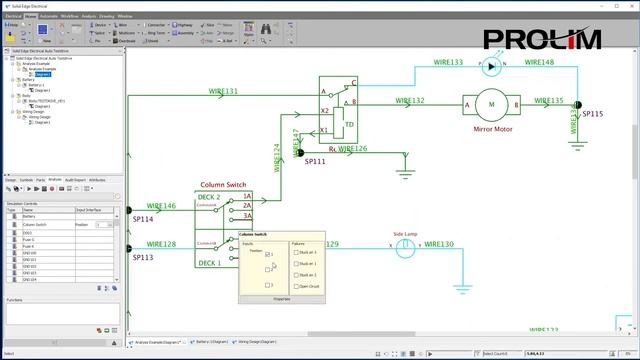This screenshot has height=360, width=640.
Task: Open Column Switch Position dropdown in table
Action: [x=109, y=225]
